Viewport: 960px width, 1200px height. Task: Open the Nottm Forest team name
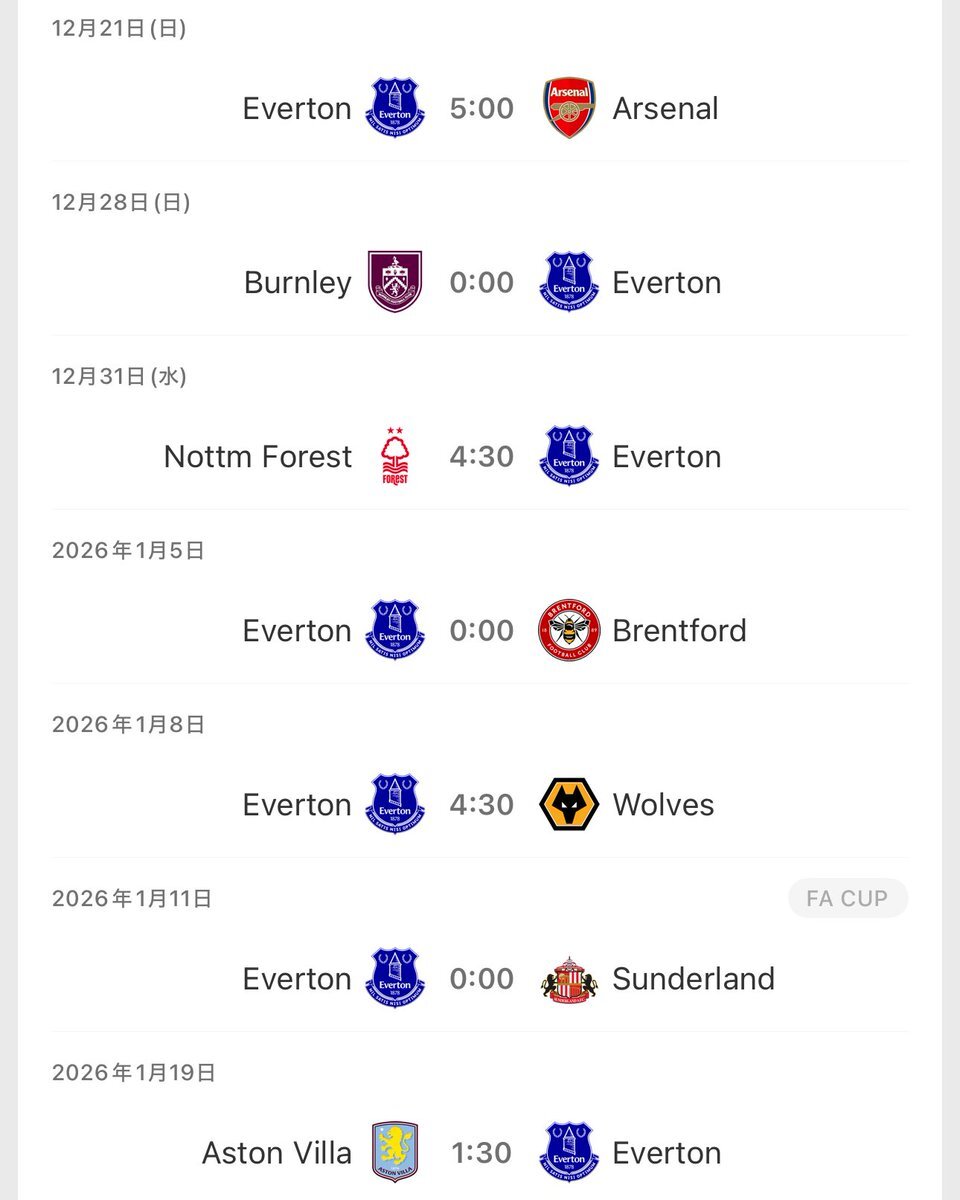click(258, 456)
